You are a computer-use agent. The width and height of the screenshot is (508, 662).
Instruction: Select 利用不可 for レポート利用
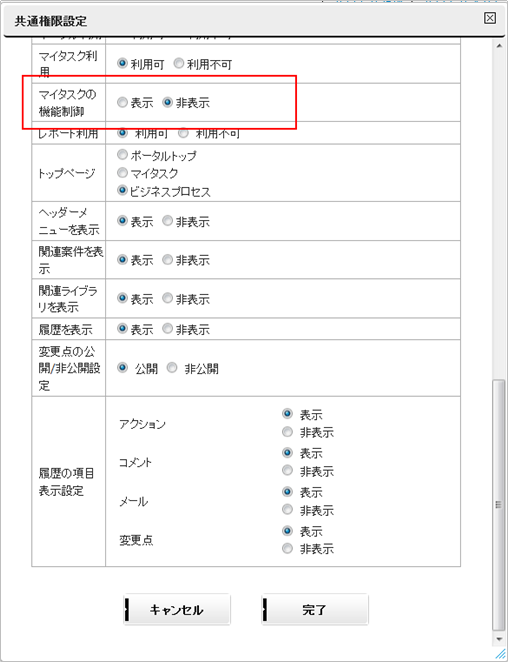(x=183, y=133)
